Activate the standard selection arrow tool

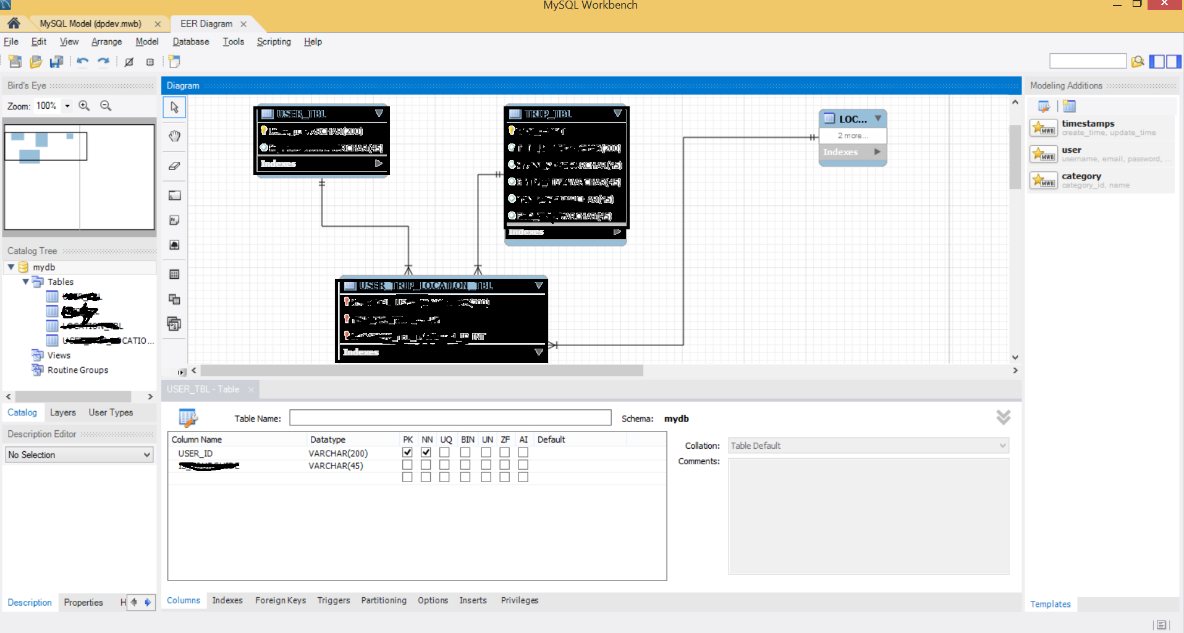(x=174, y=107)
